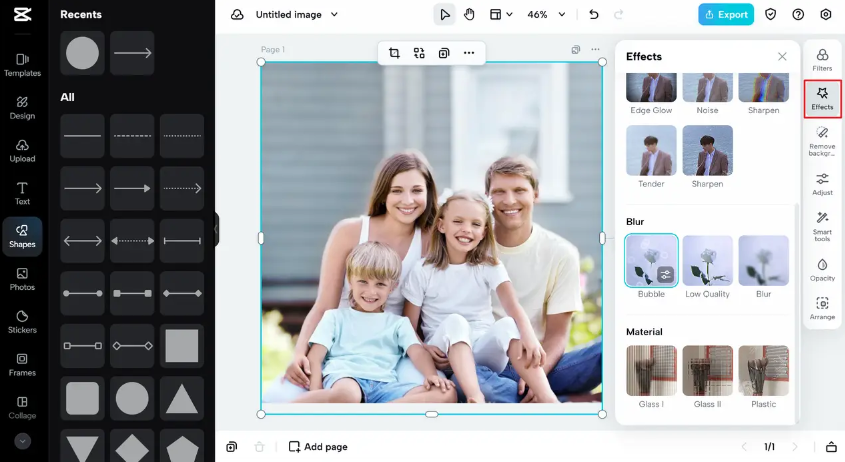Screen dimensions: 845x462
Task: Close the Effects panel
Action: 782,57
